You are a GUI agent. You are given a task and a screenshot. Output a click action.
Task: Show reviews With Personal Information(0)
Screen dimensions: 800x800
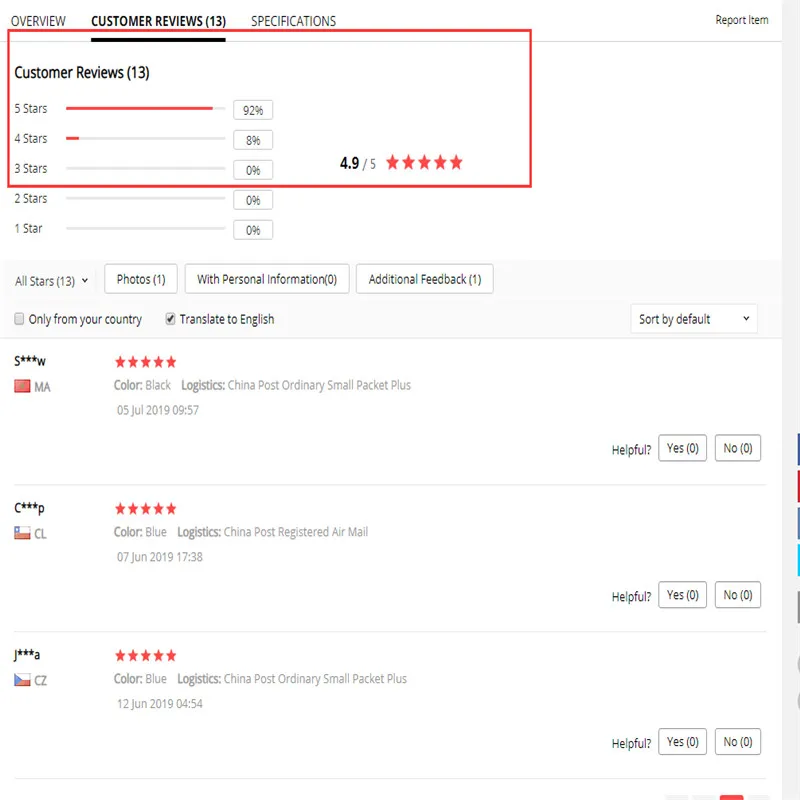267,279
